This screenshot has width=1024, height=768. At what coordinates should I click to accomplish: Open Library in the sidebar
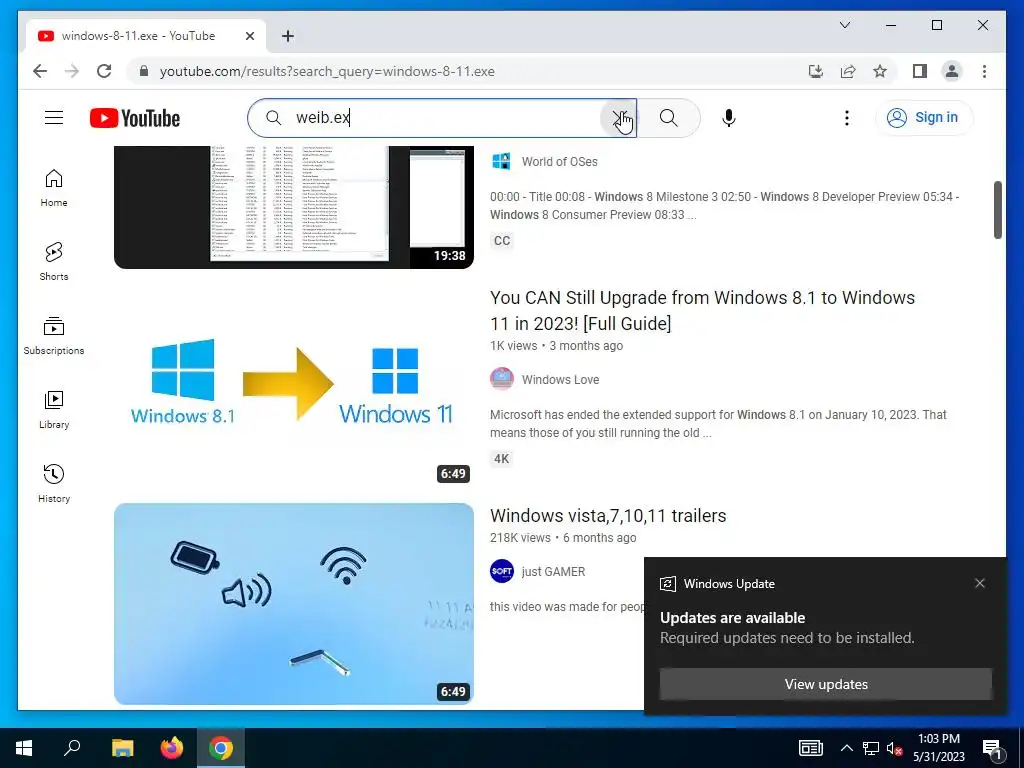54,409
